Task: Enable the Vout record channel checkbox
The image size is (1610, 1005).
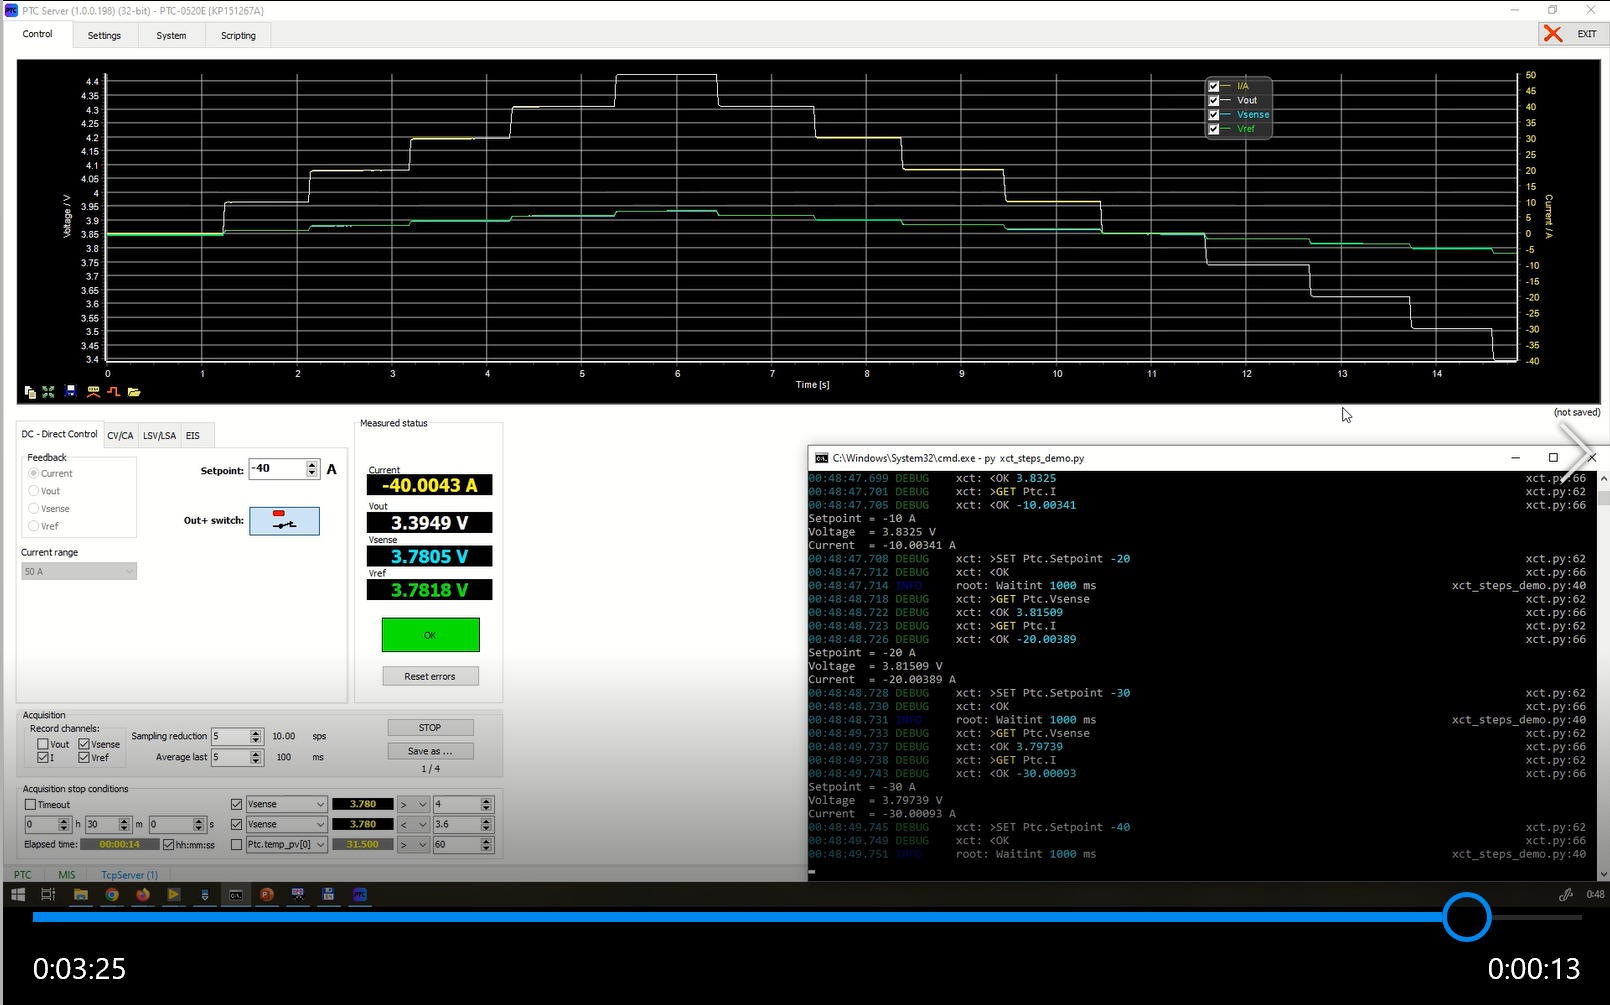Action: click(43, 744)
